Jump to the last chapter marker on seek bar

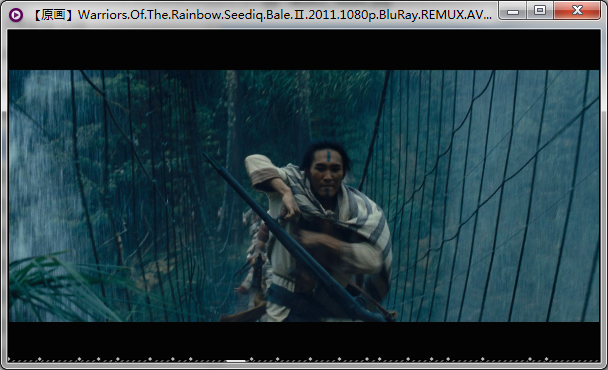click(546, 359)
